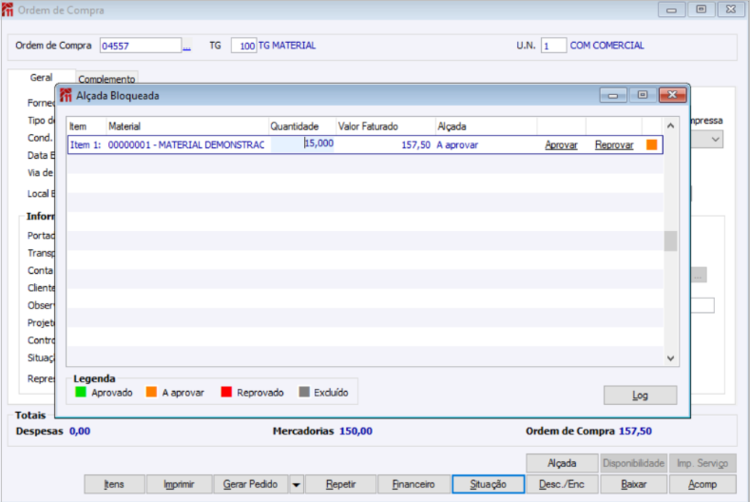Viewport: 750px width, 502px height.
Task: Click the Material column header
Action: tap(124, 126)
